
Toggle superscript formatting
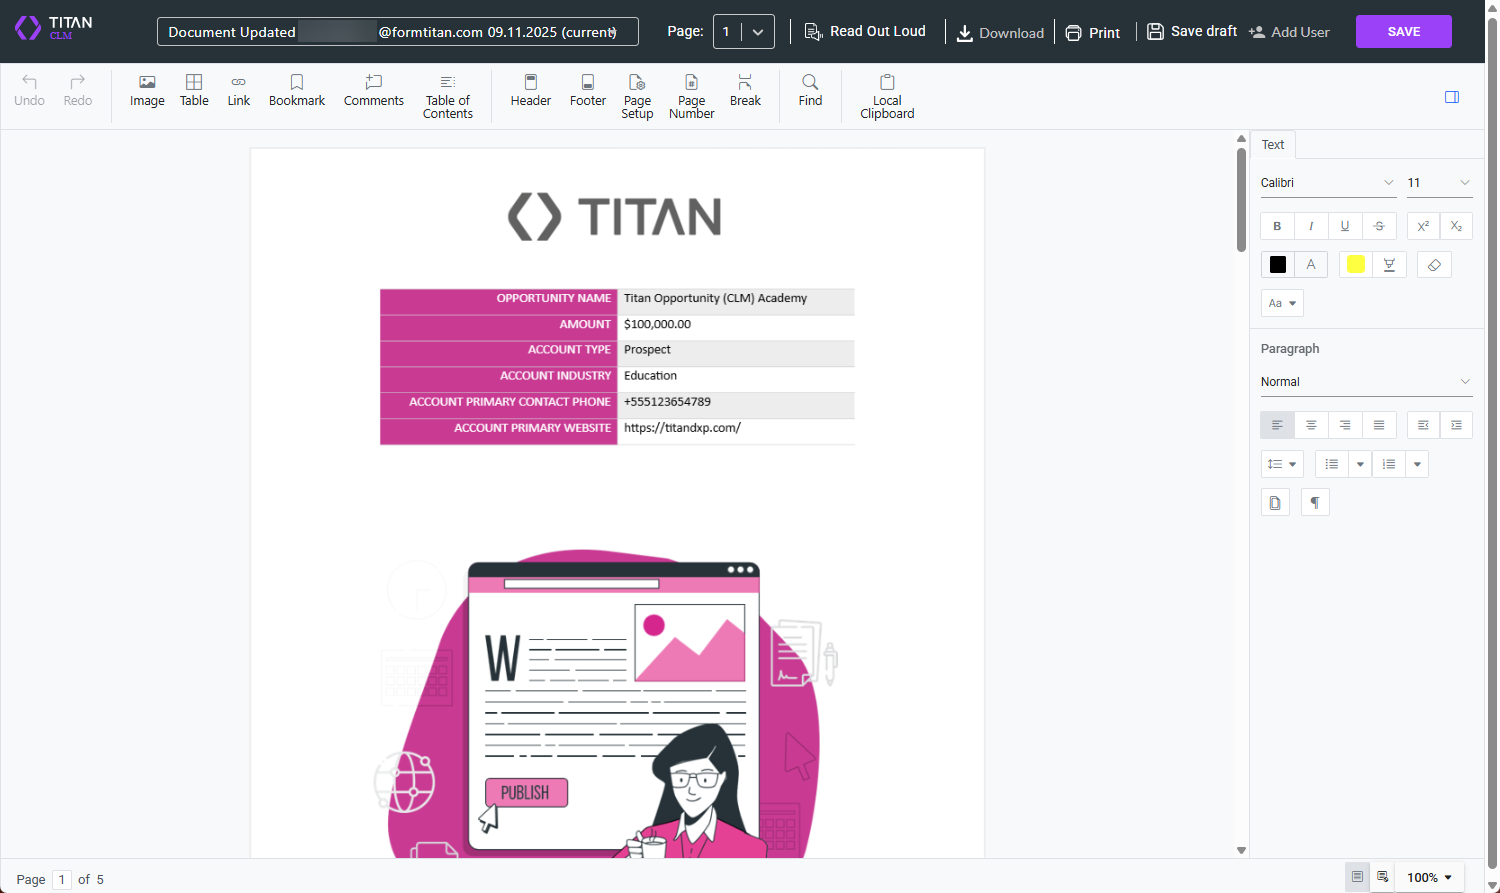coord(1422,225)
